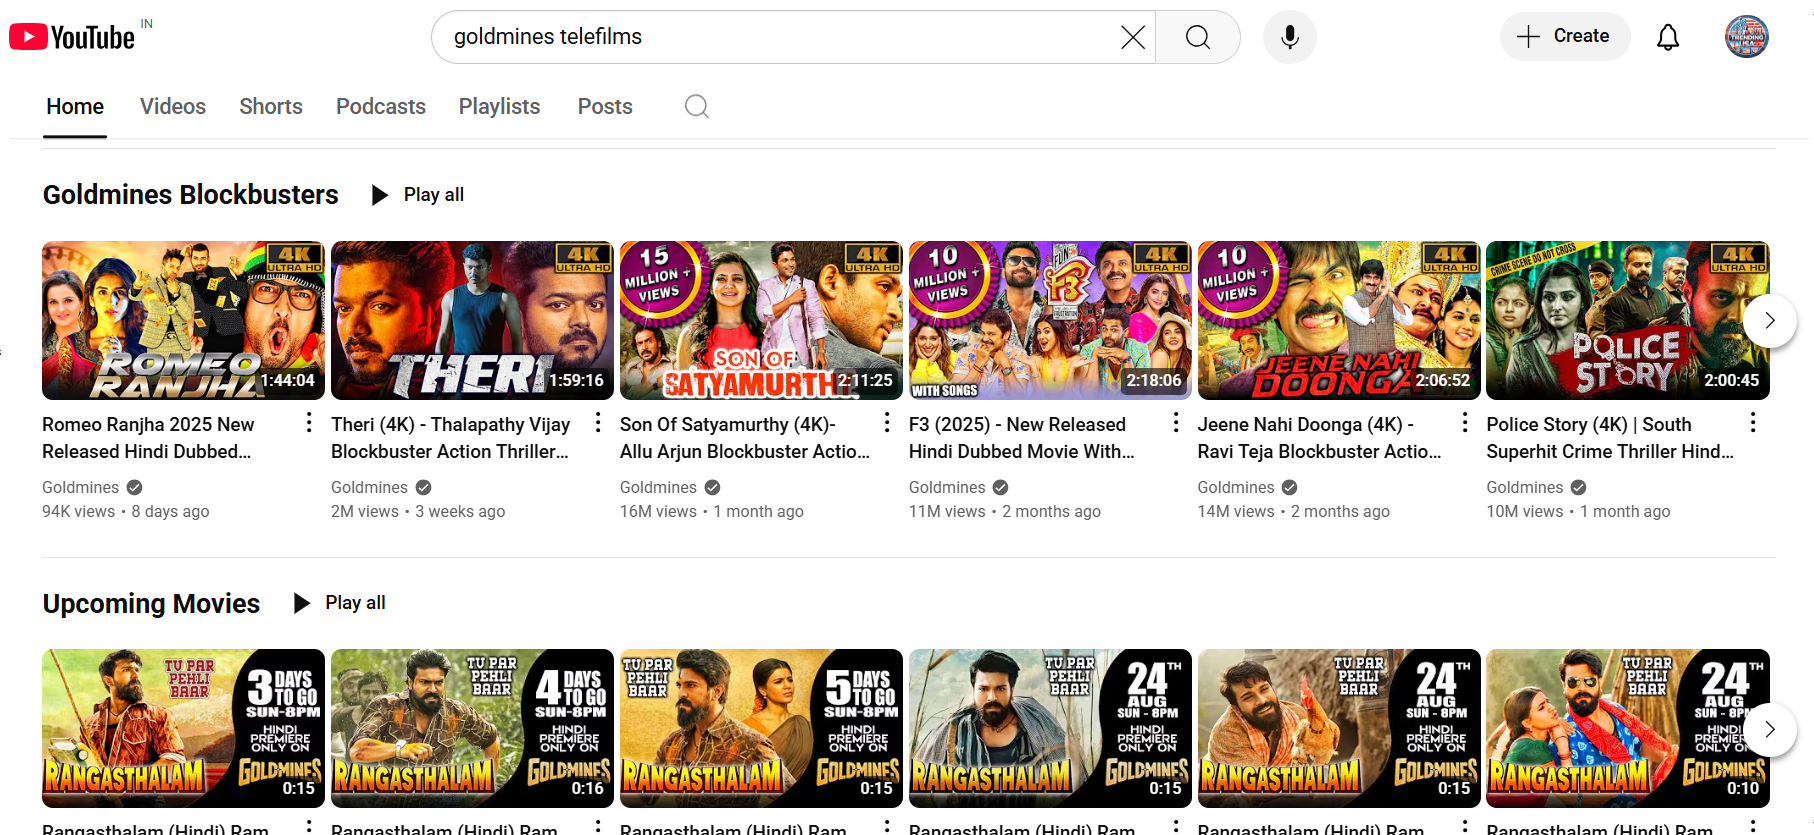This screenshot has width=1814, height=835.
Task: Open the Podcasts tab
Action: click(x=381, y=107)
